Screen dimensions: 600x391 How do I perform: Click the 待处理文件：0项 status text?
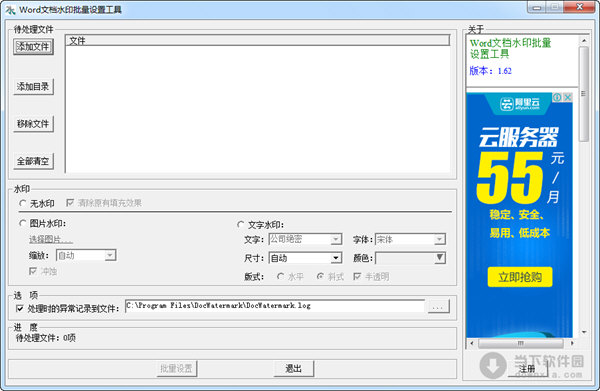[46, 338]
